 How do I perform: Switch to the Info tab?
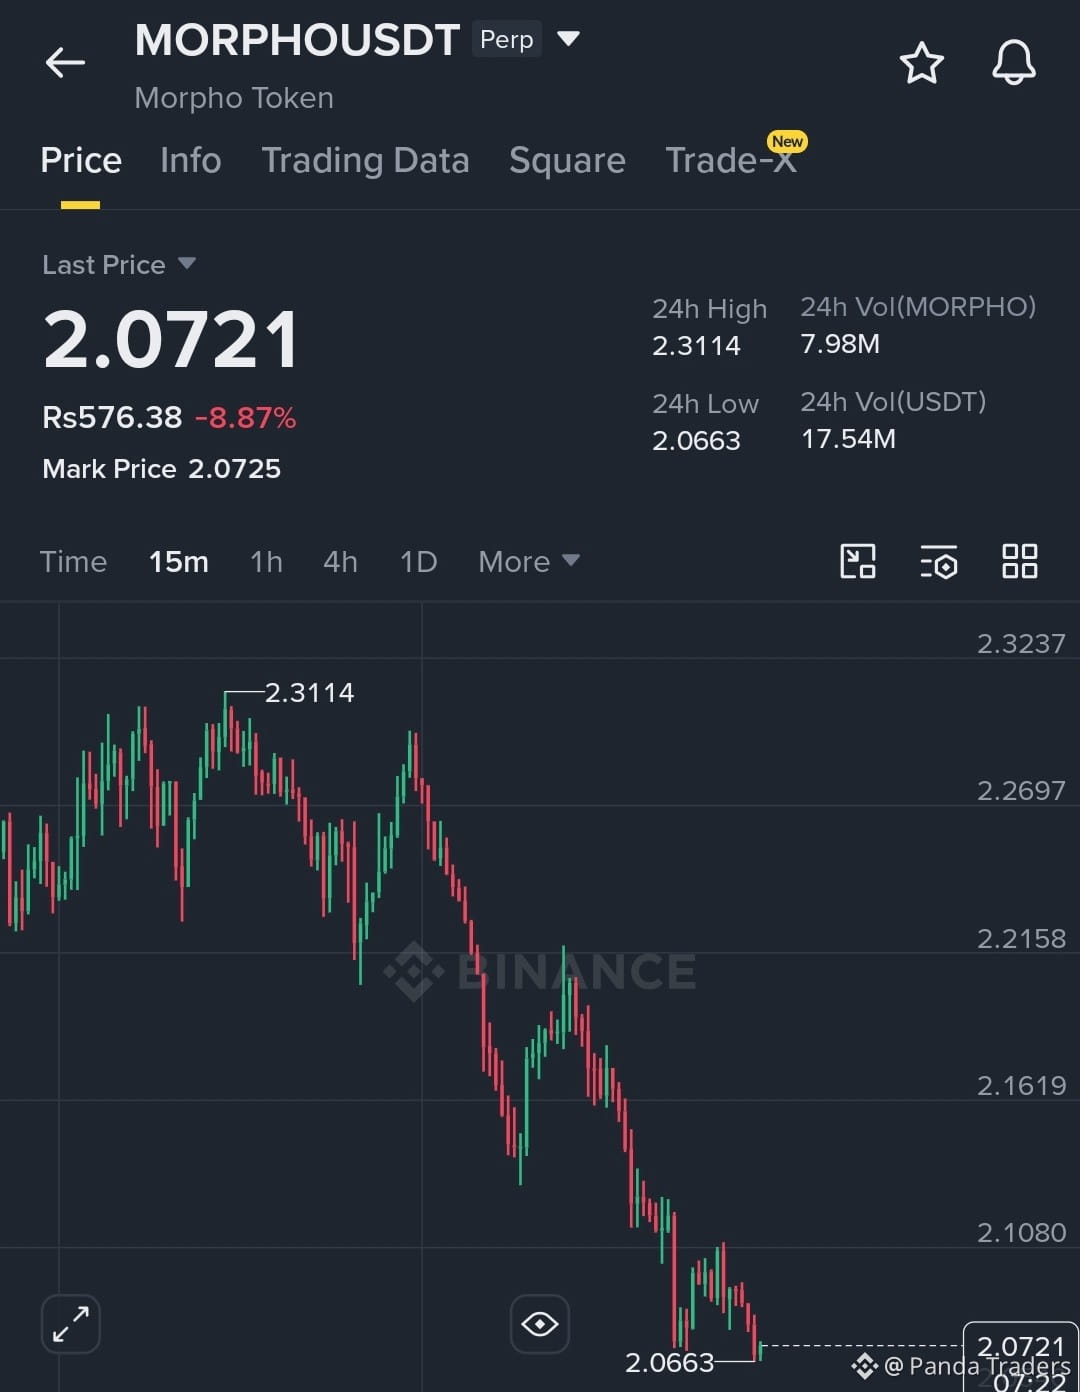190,160
